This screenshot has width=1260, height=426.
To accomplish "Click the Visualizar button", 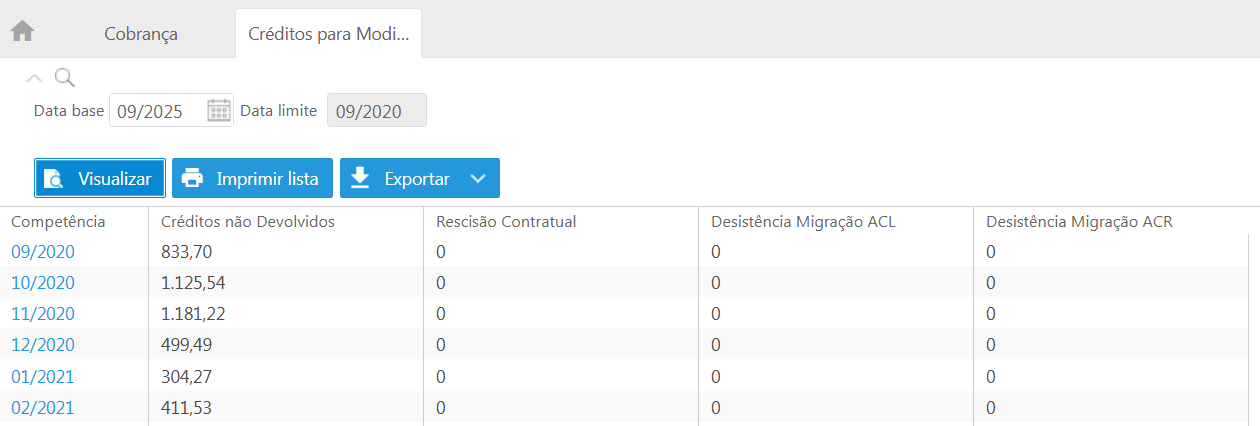I will coord(100,179).
